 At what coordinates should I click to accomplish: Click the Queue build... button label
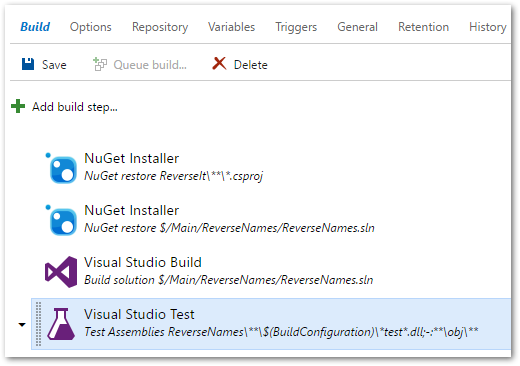[150, 65]
